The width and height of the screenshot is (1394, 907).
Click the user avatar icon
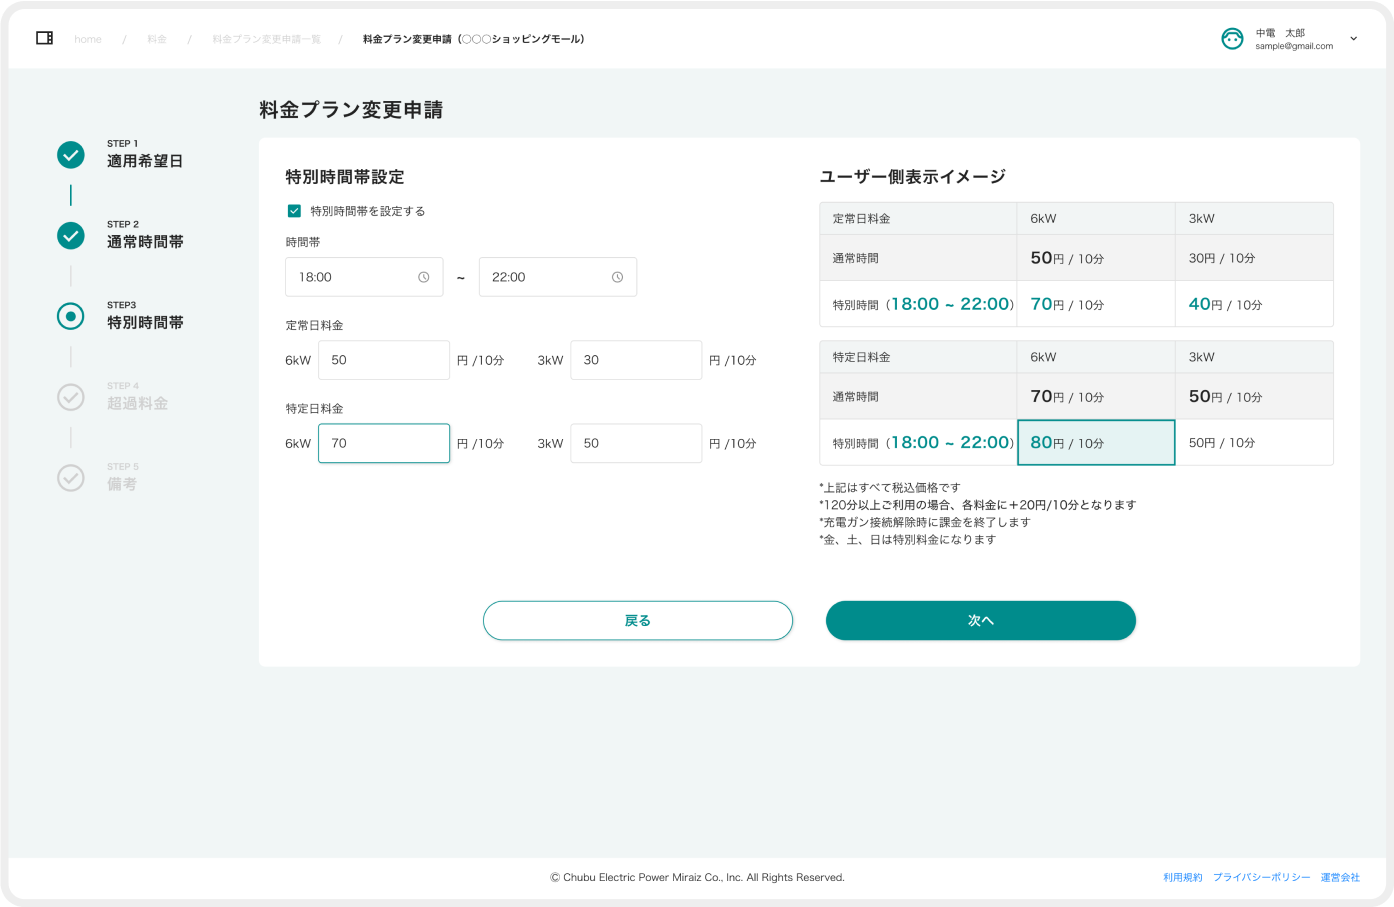click(1233, 38)
